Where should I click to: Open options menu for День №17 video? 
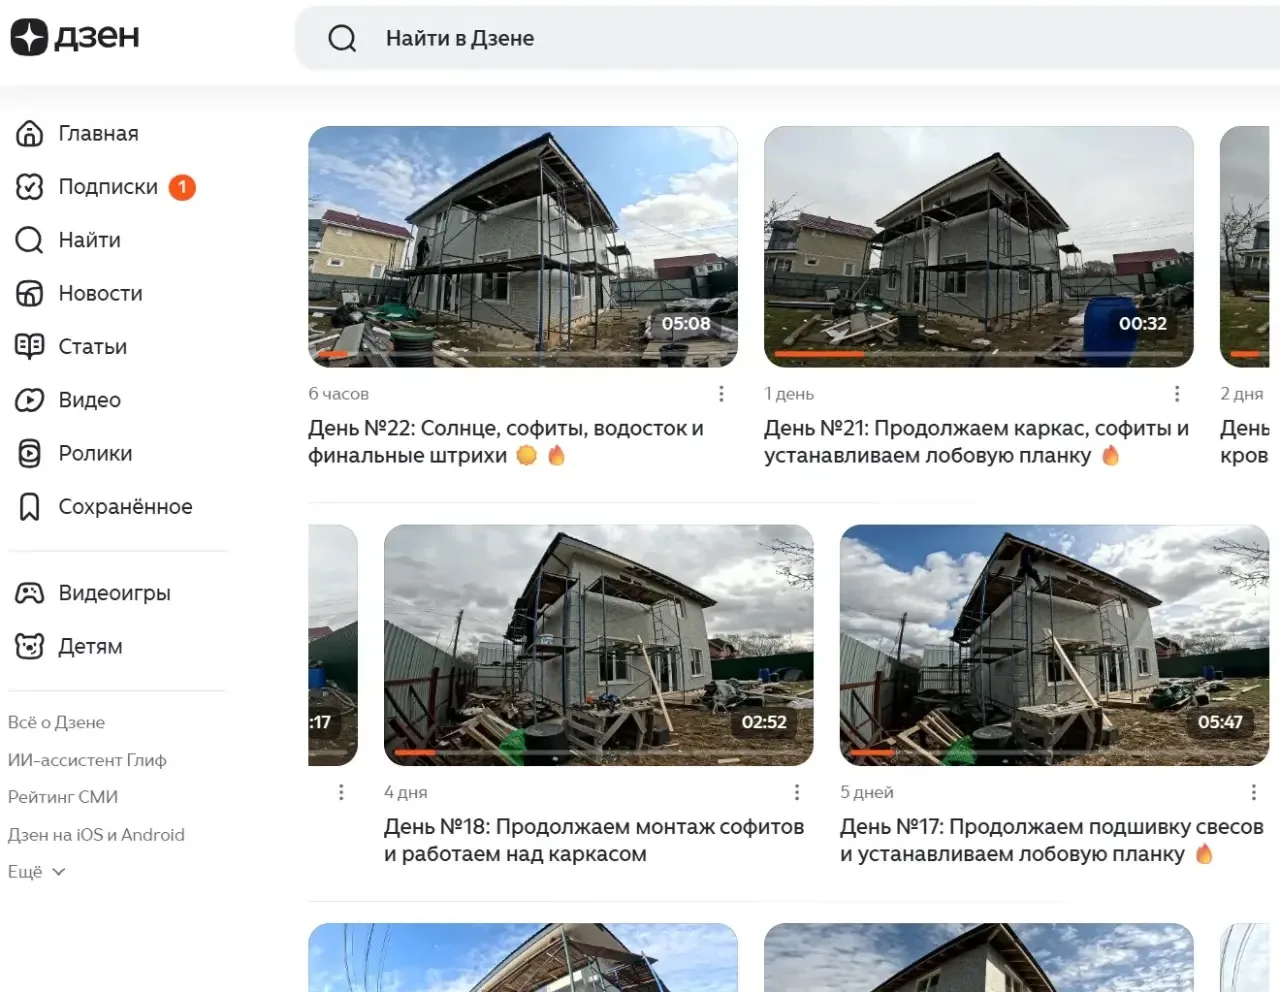click(1253, 792)
